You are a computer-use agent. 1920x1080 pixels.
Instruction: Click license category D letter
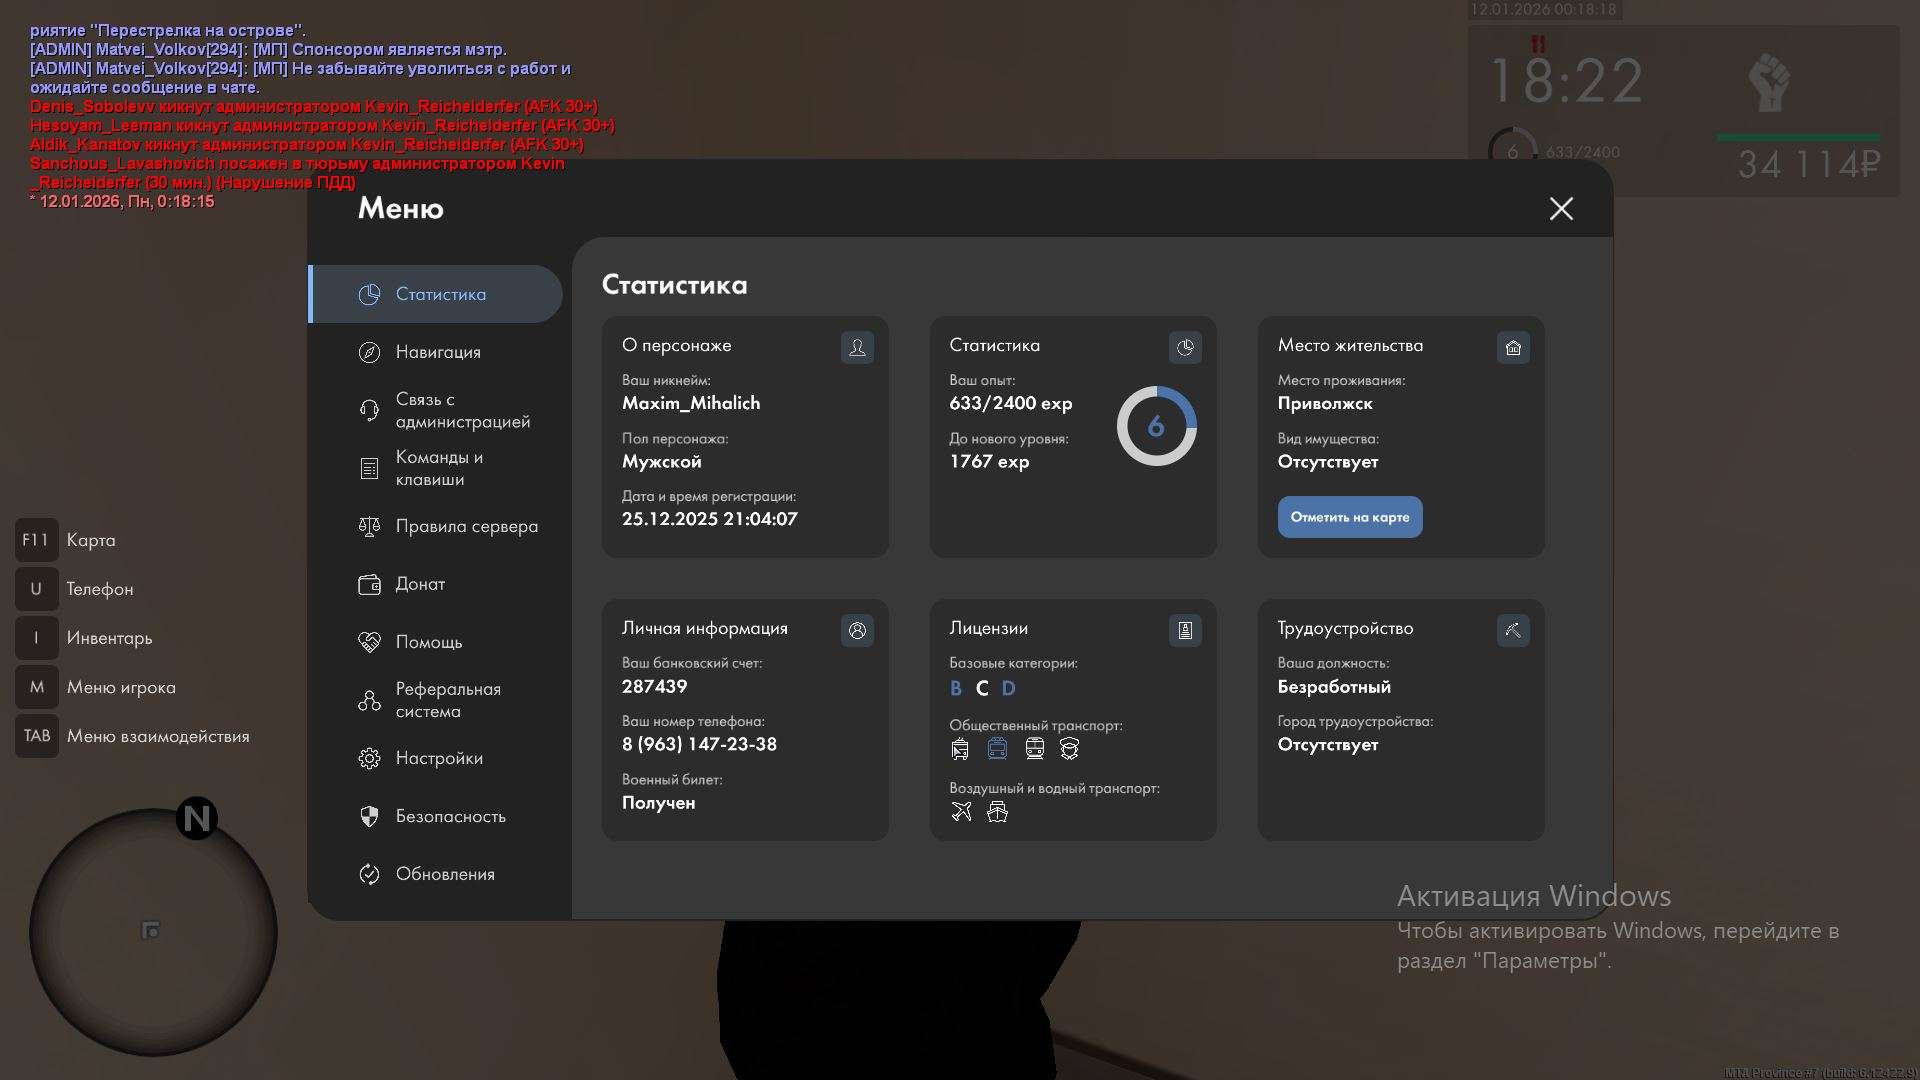pyautogui.click(x=1008, y=688)
